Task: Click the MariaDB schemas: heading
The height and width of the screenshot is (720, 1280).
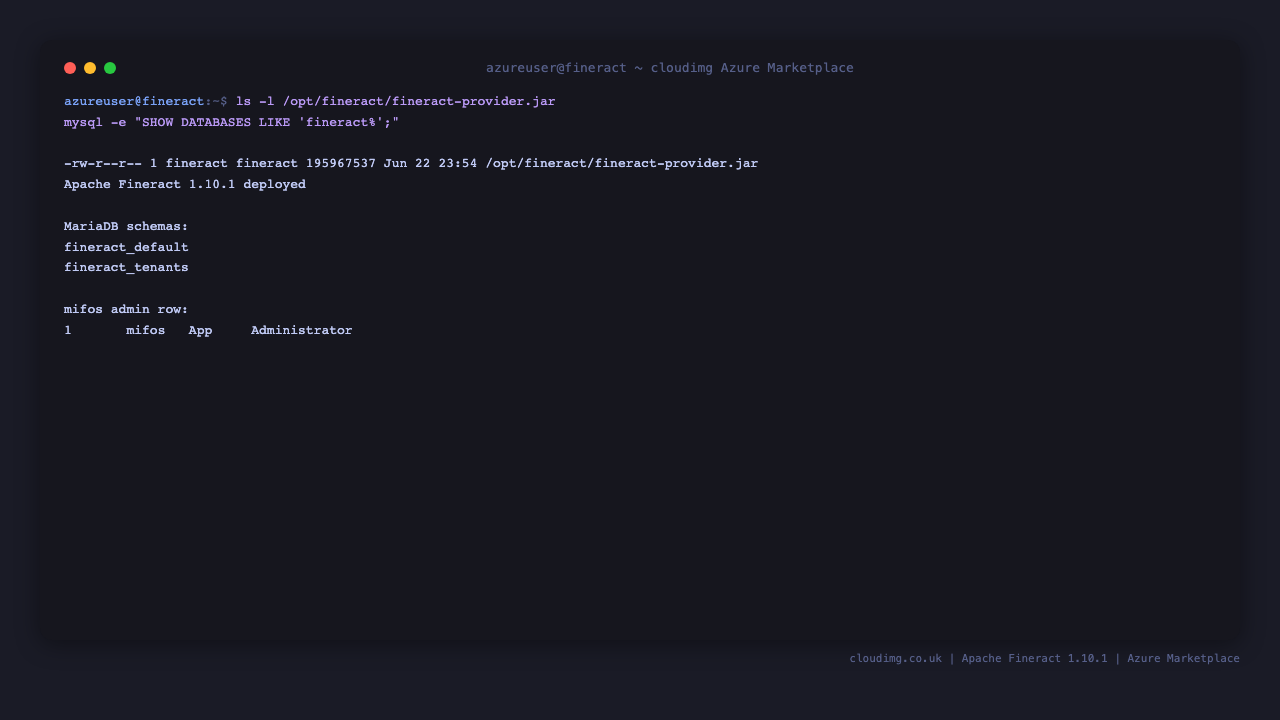Action: coord(126,226)
